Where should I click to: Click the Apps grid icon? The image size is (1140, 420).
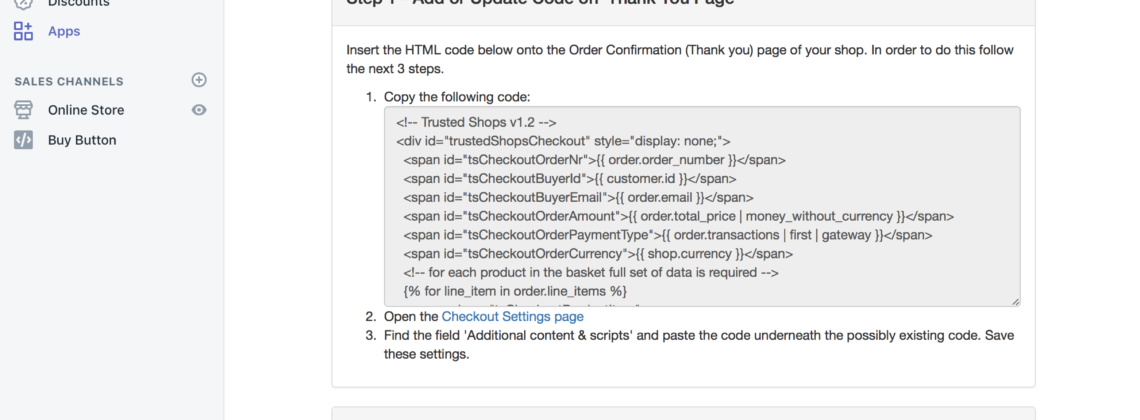coord(23,31)
